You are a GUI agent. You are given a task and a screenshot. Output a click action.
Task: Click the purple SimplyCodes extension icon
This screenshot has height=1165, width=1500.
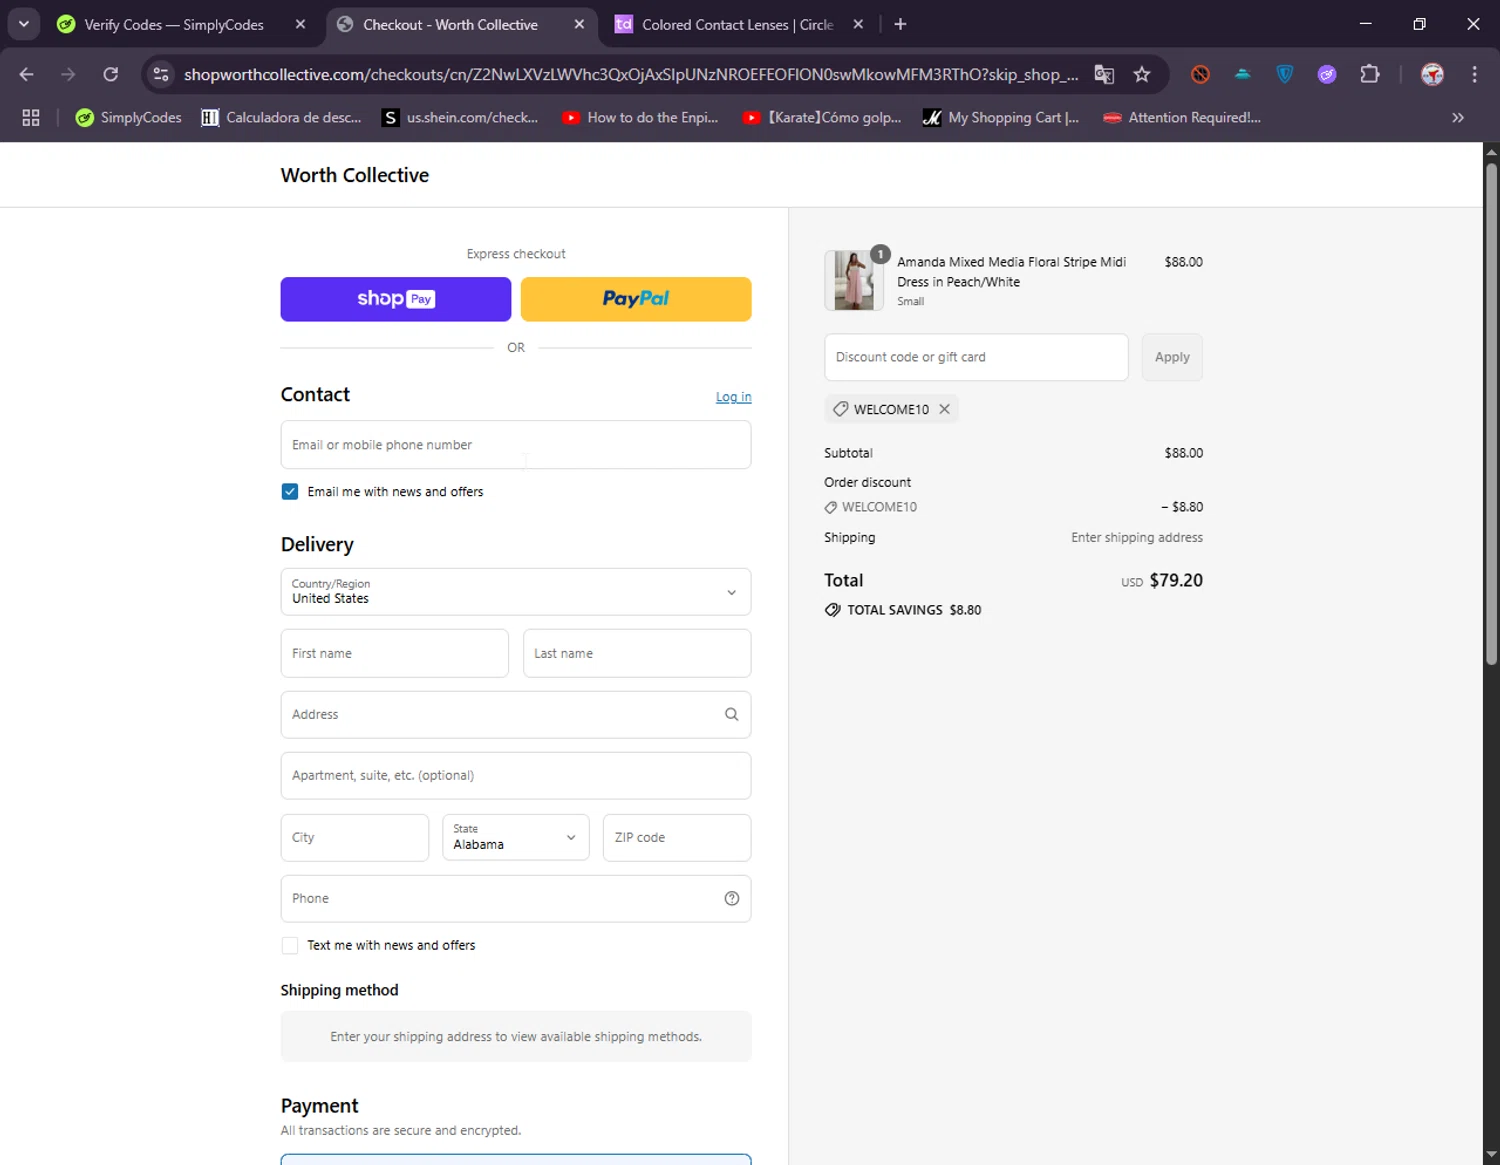coord(1327,74)
